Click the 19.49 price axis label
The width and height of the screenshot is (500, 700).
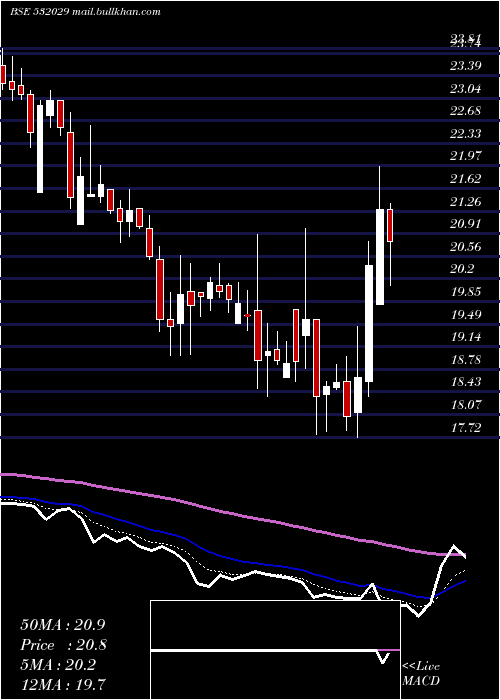click(466, 315)
